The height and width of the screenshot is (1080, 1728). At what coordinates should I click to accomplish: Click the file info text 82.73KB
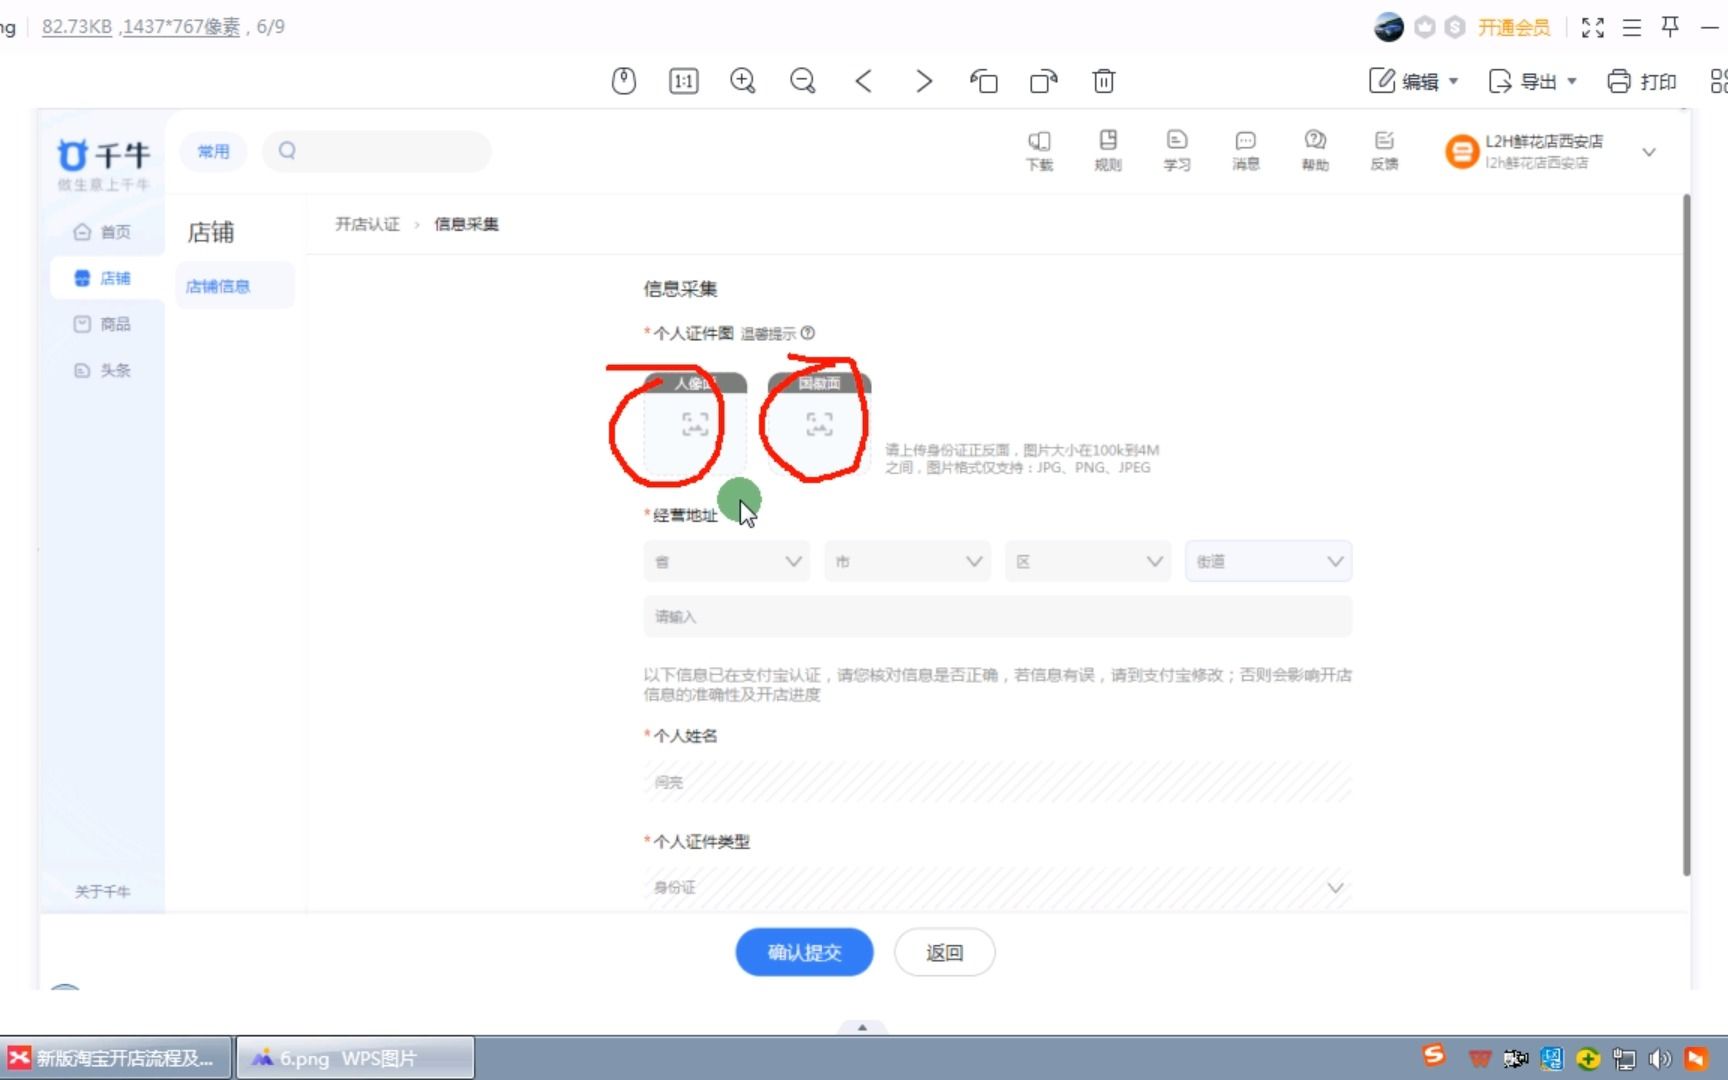[x=77, y=27]
